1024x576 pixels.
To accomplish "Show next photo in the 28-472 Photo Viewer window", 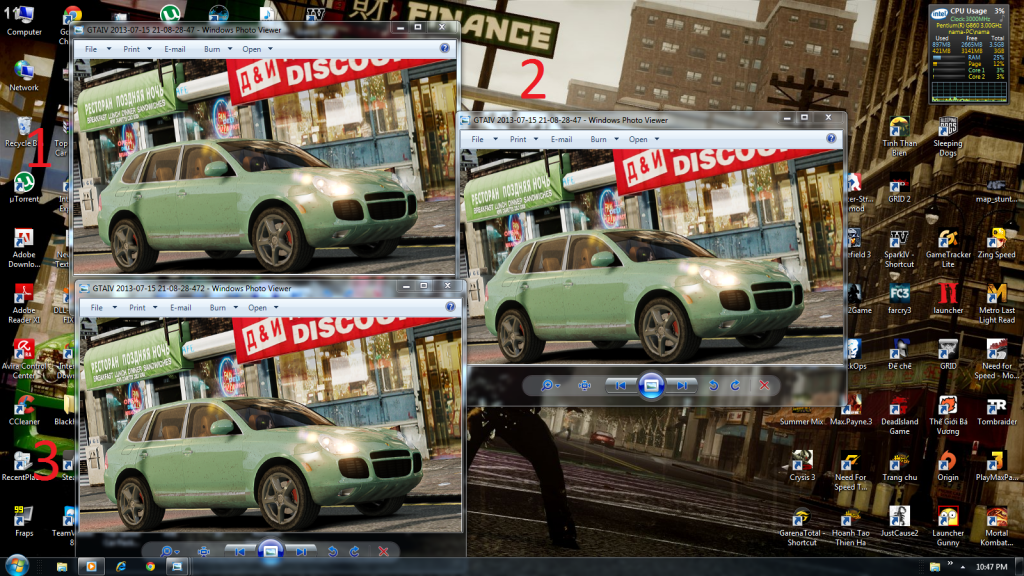I will coord(302,551).
